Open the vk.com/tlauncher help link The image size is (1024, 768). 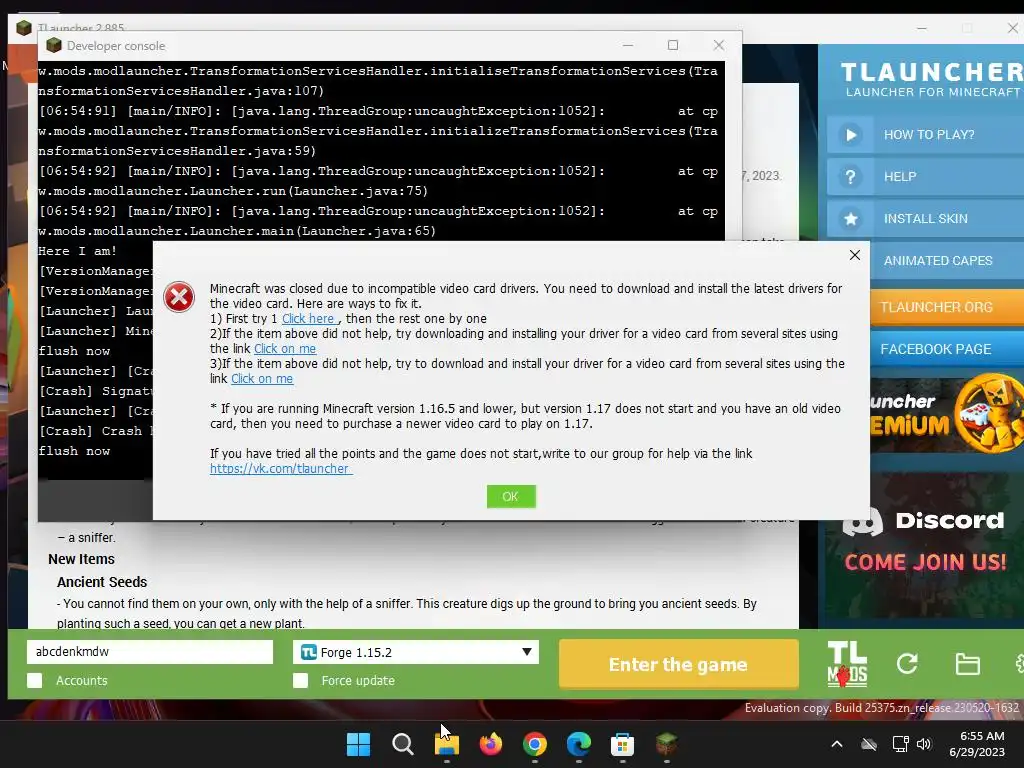(281, 469)
